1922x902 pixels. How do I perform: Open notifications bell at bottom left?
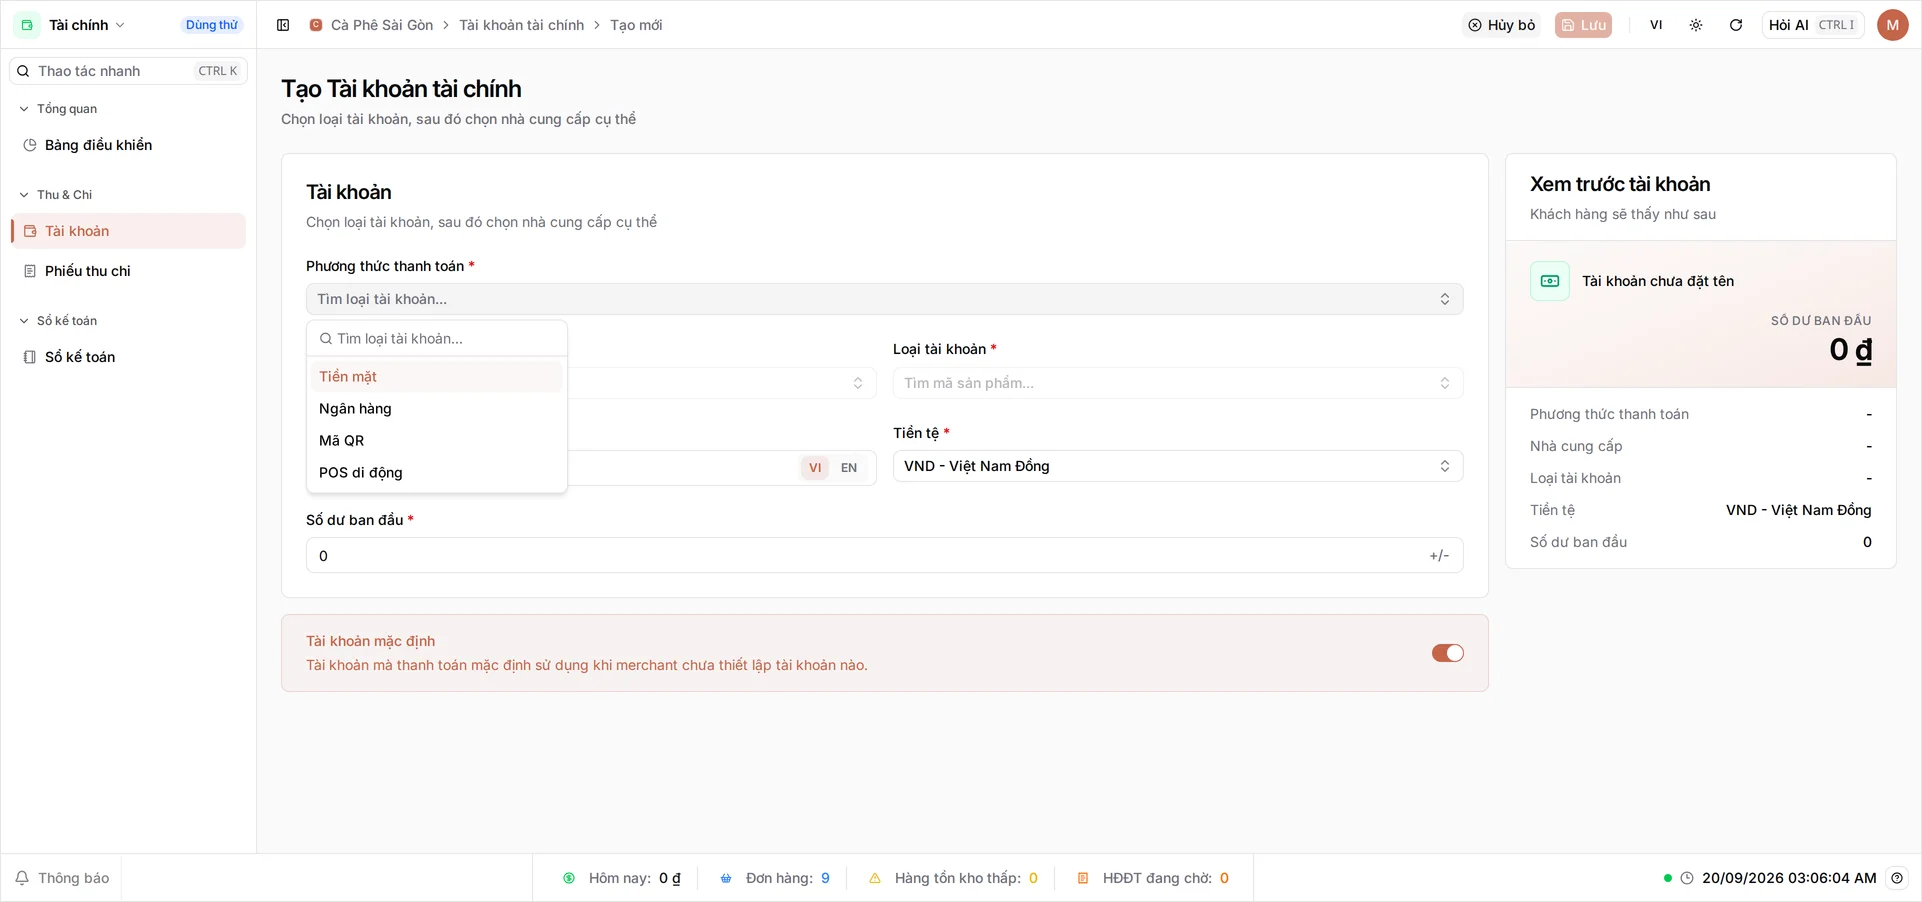[x=62, y=878]
